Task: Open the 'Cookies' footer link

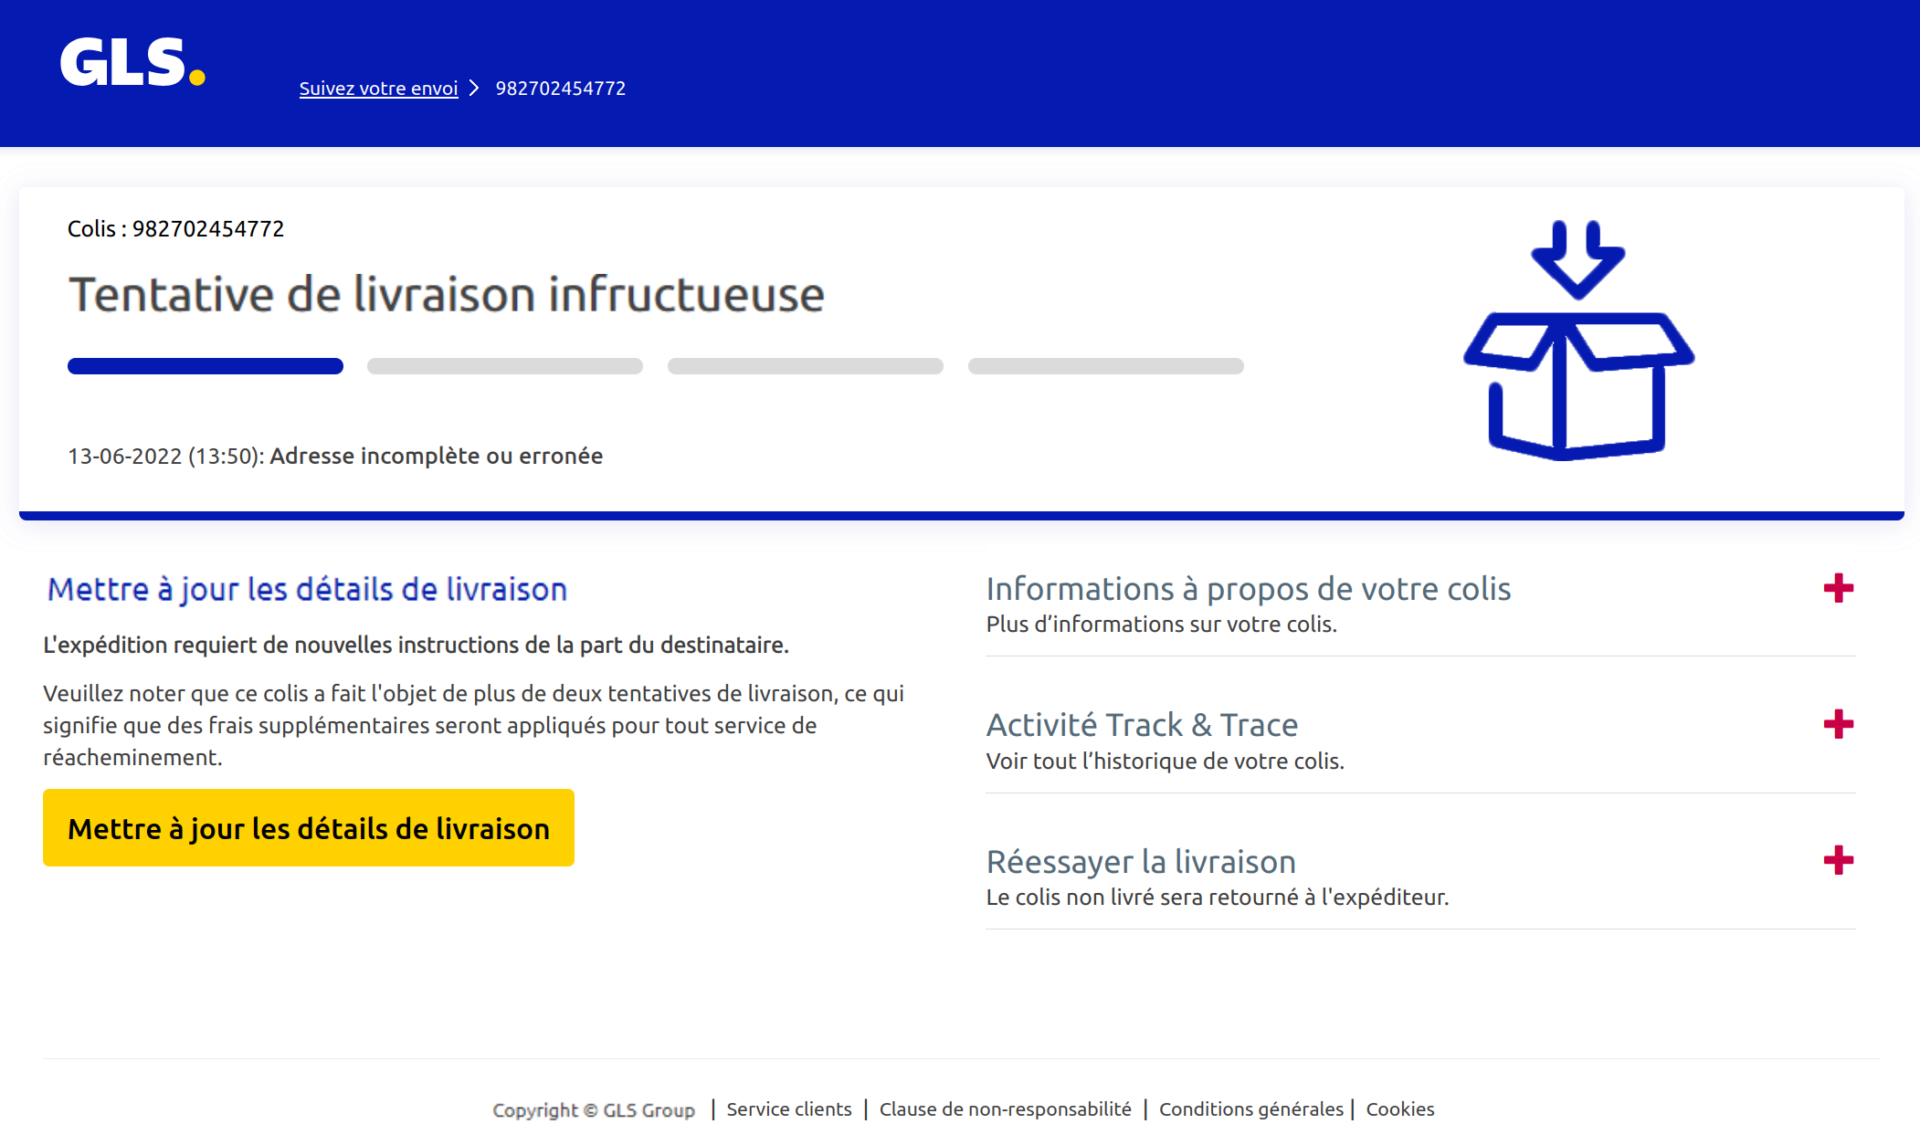Action: click(x=1400, y=1109)
